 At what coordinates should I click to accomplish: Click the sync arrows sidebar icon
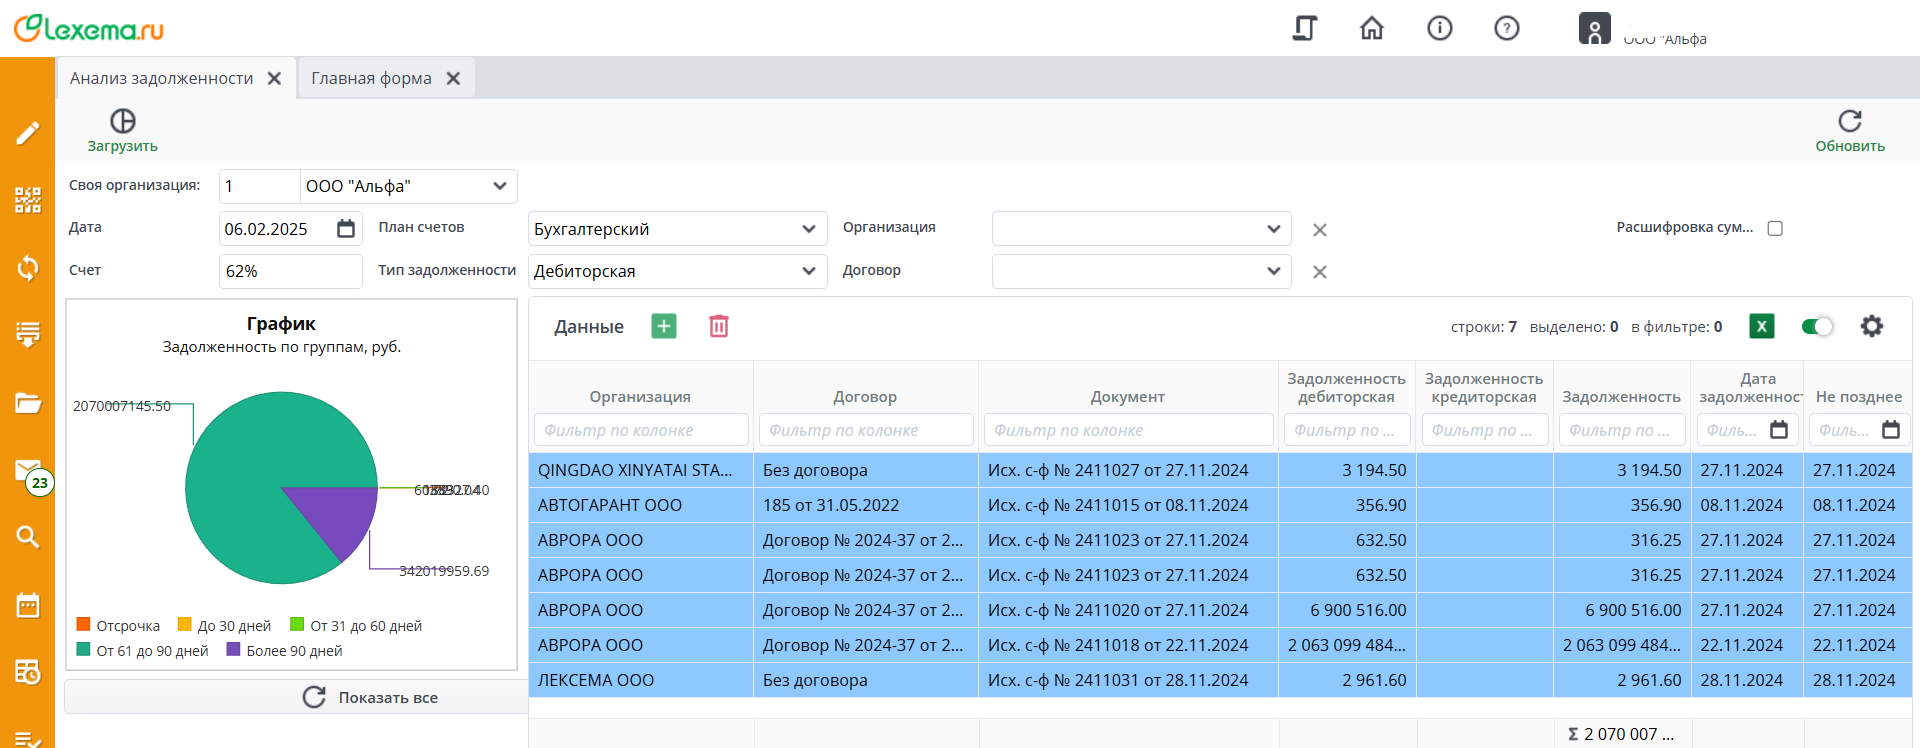(28, 267)
